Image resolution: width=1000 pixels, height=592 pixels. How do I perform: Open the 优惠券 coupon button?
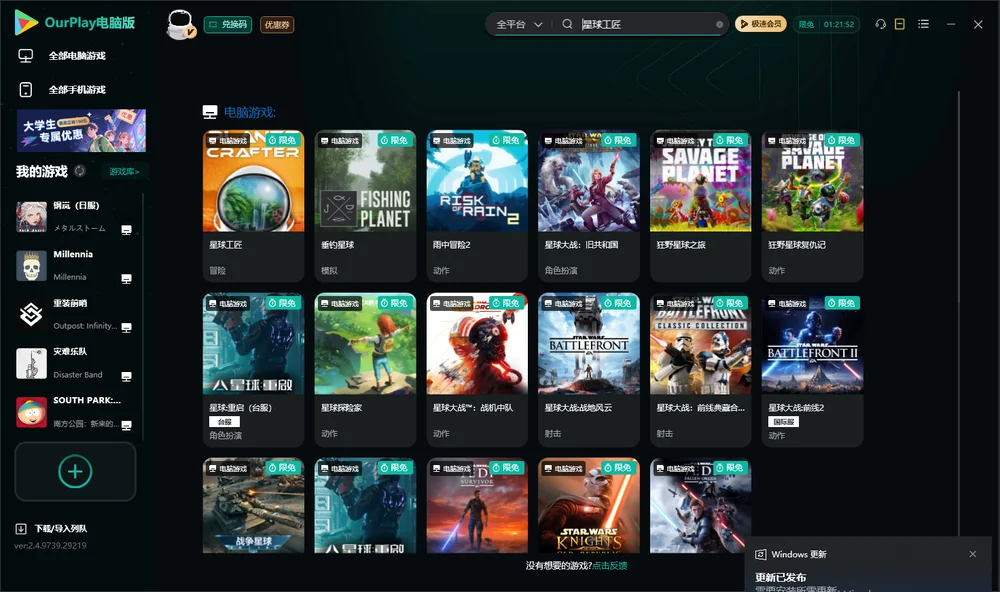[x=277, y=24]
